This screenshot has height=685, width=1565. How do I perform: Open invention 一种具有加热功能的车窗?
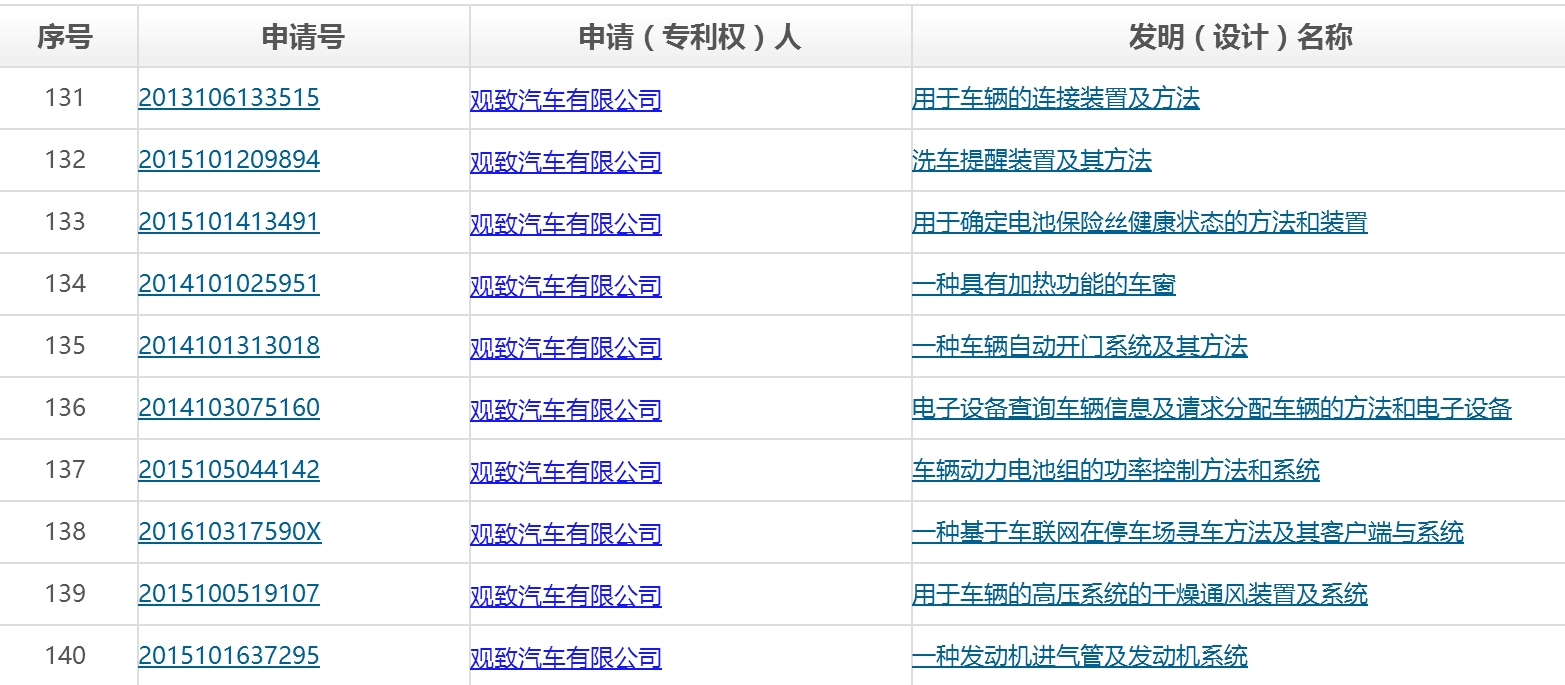pyautogui.click(x=1044, y=284)
